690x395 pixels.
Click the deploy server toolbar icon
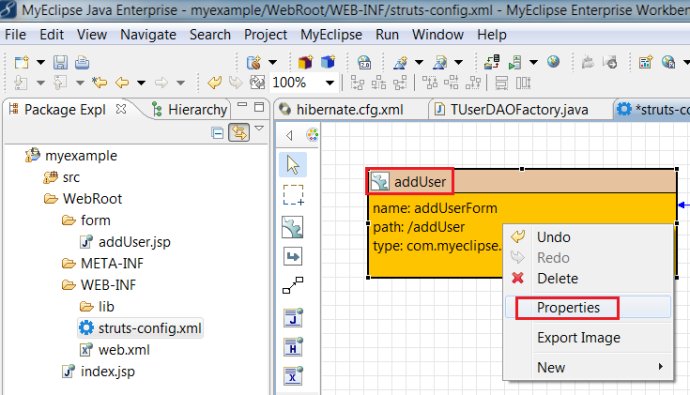[492, 62]
